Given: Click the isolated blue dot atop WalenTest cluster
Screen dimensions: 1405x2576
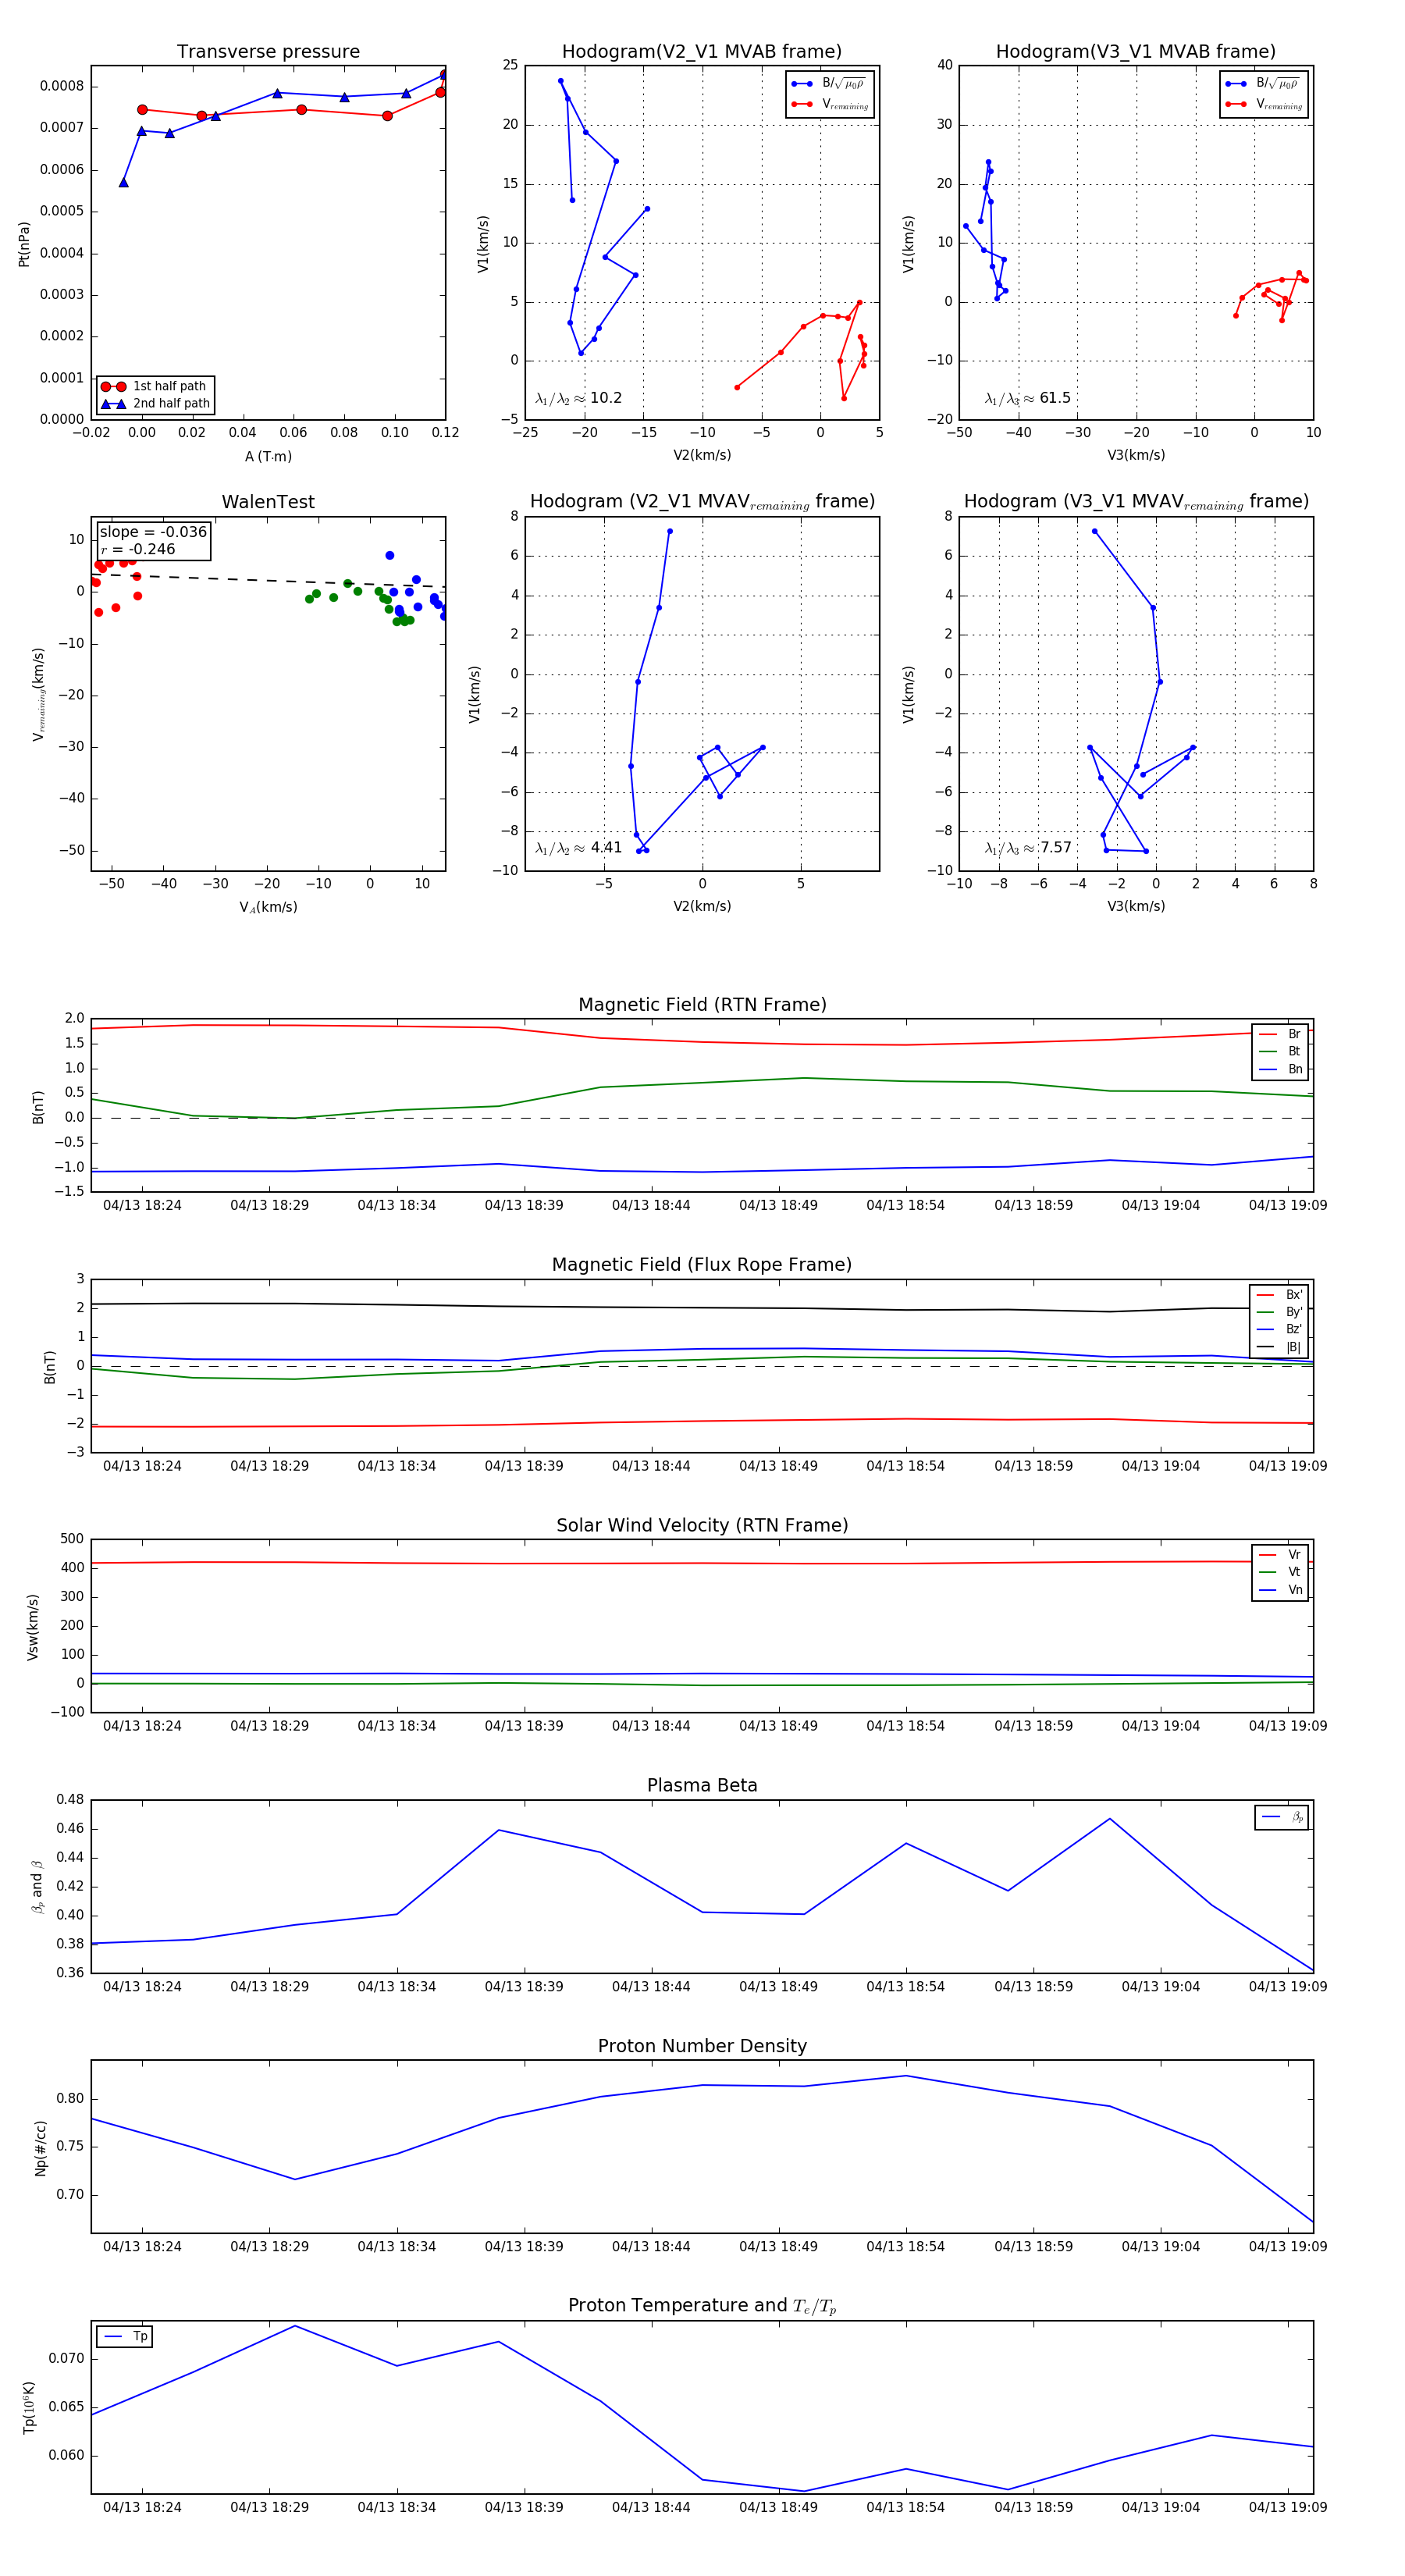Looking at the screenshot, I should [390, 555].
